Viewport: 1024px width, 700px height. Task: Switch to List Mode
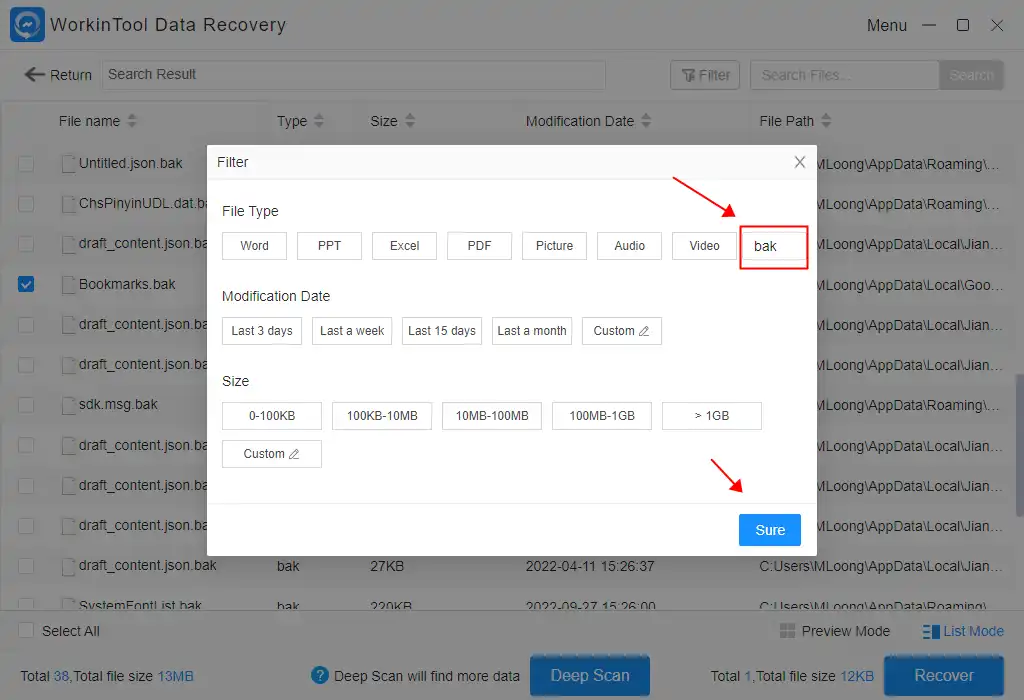point(963,631)
